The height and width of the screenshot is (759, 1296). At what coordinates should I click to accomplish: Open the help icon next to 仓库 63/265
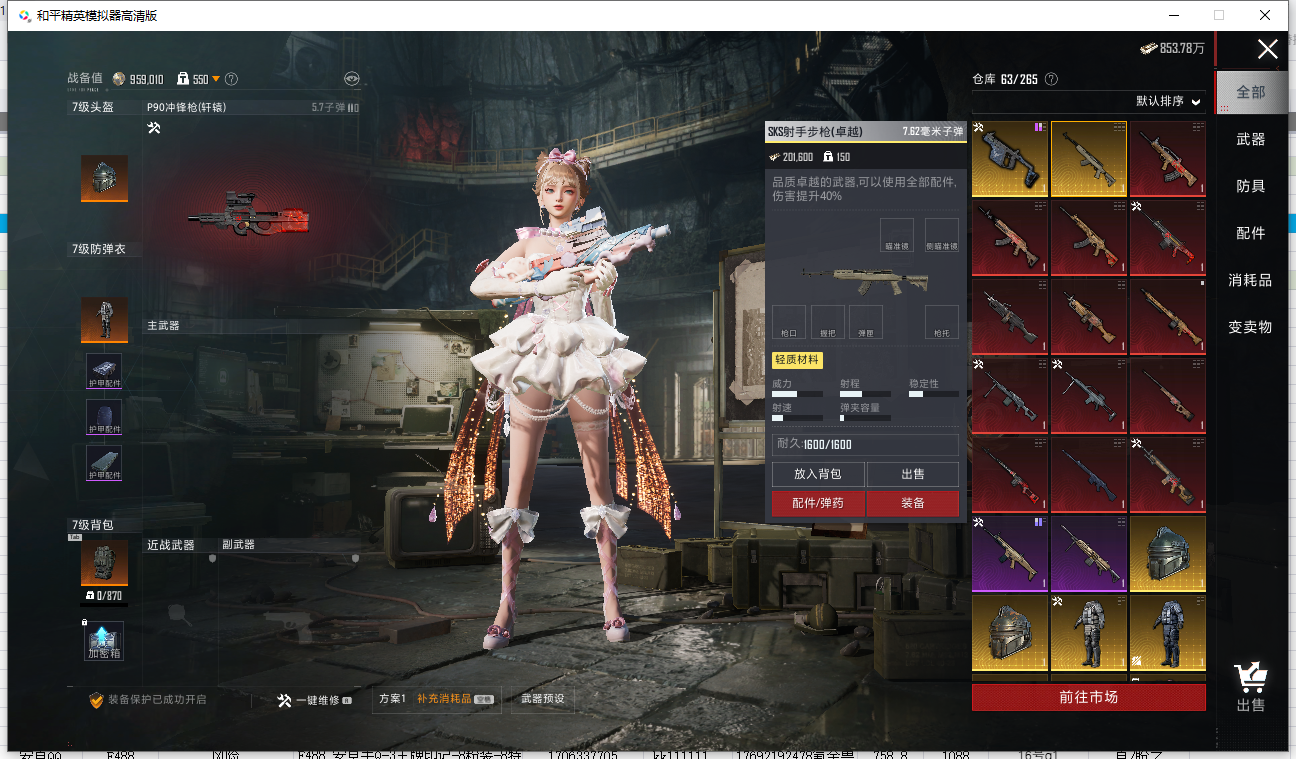tap(1051, 79)
